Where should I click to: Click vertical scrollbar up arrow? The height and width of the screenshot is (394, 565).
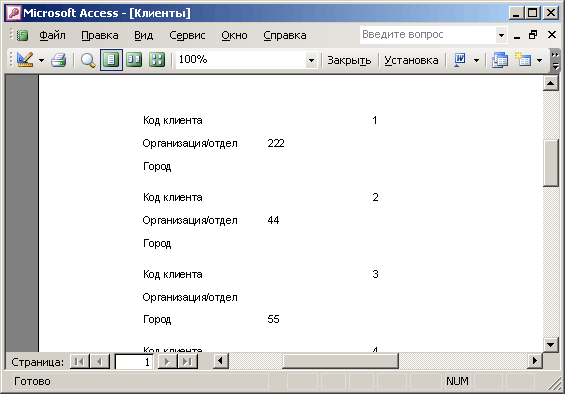pyautogui.click(x=551, y=84)
